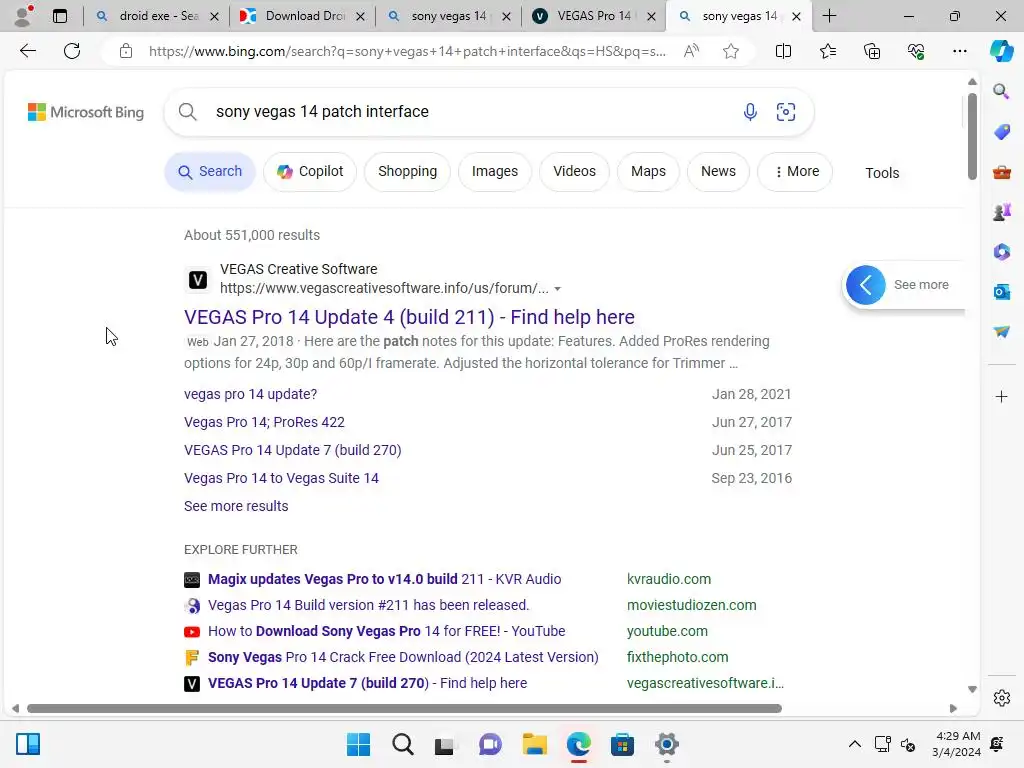This screenshot has width=1024, height=768.
Task: Open tab actions menu icon
Action: [x=59, y=16]
